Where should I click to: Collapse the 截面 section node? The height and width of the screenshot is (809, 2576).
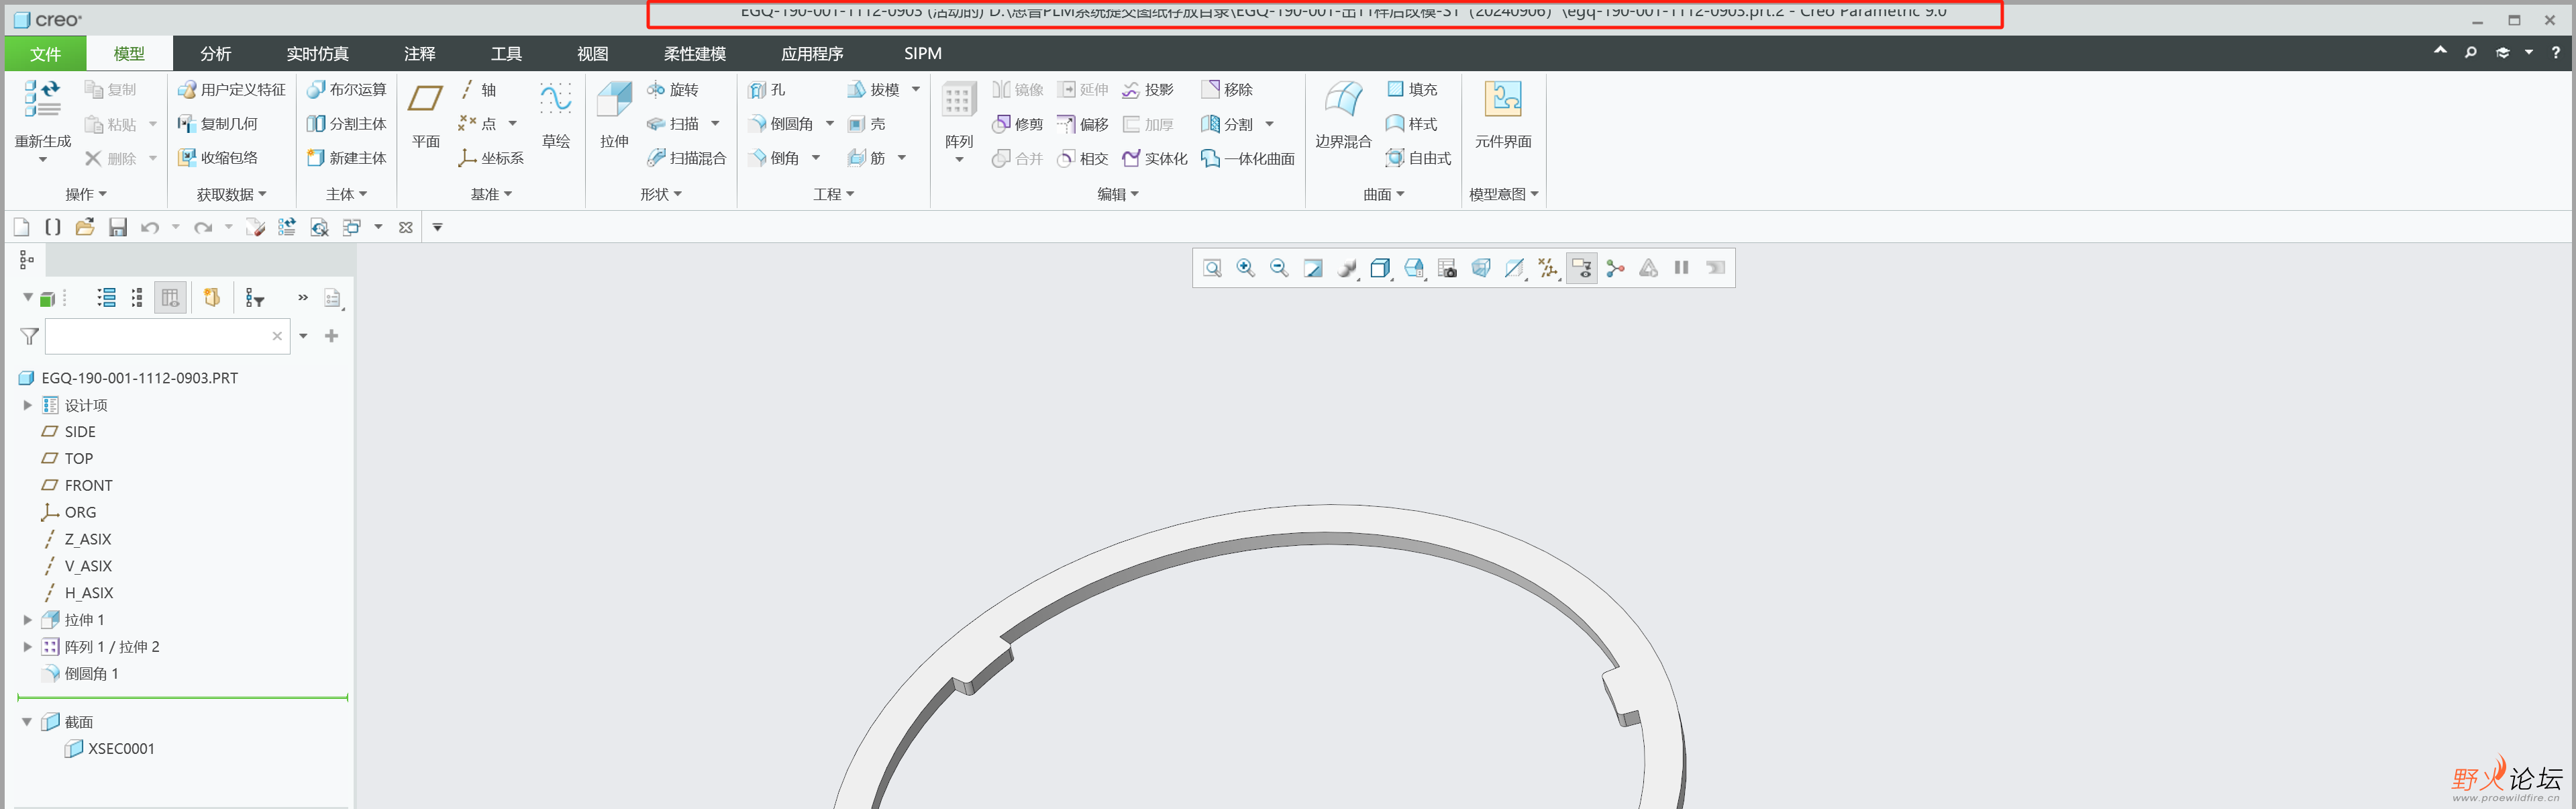click(x=27, y=722)
